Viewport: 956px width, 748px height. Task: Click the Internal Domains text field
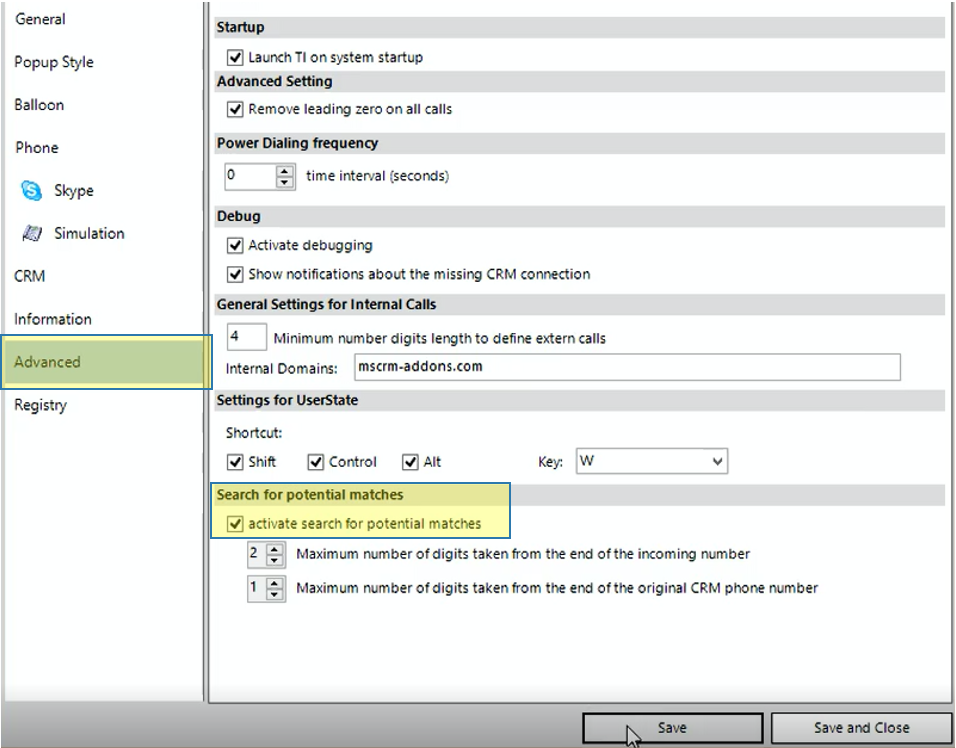coord(627,367)
